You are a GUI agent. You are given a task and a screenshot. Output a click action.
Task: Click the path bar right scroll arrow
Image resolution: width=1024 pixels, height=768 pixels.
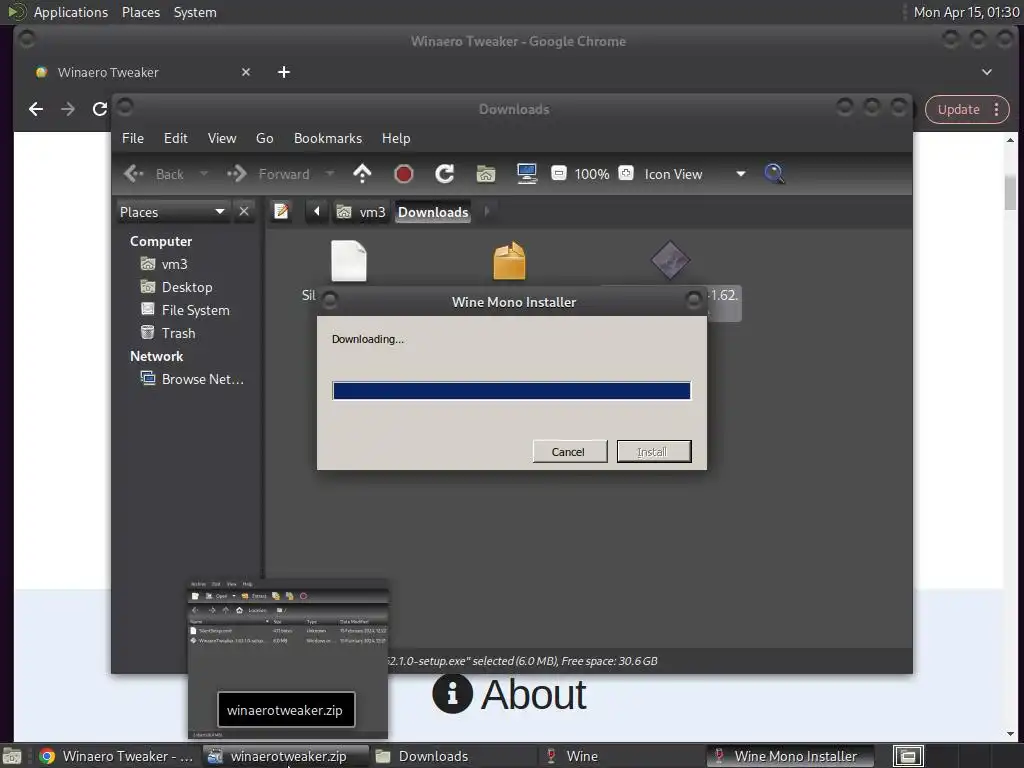[x=487, y=212]
